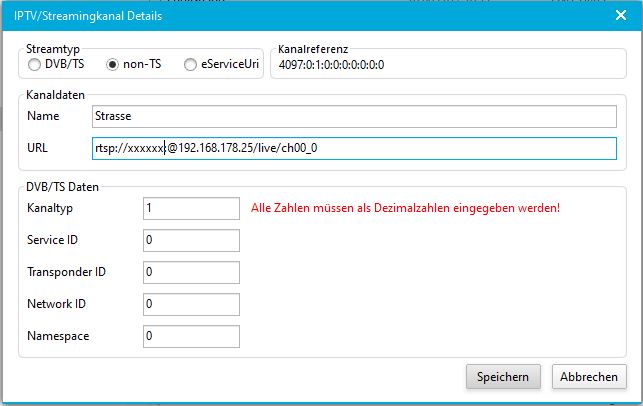This screenshot has width=643, height=406.
Task: Click the Kanaldaten group heading
Action: 56,95
